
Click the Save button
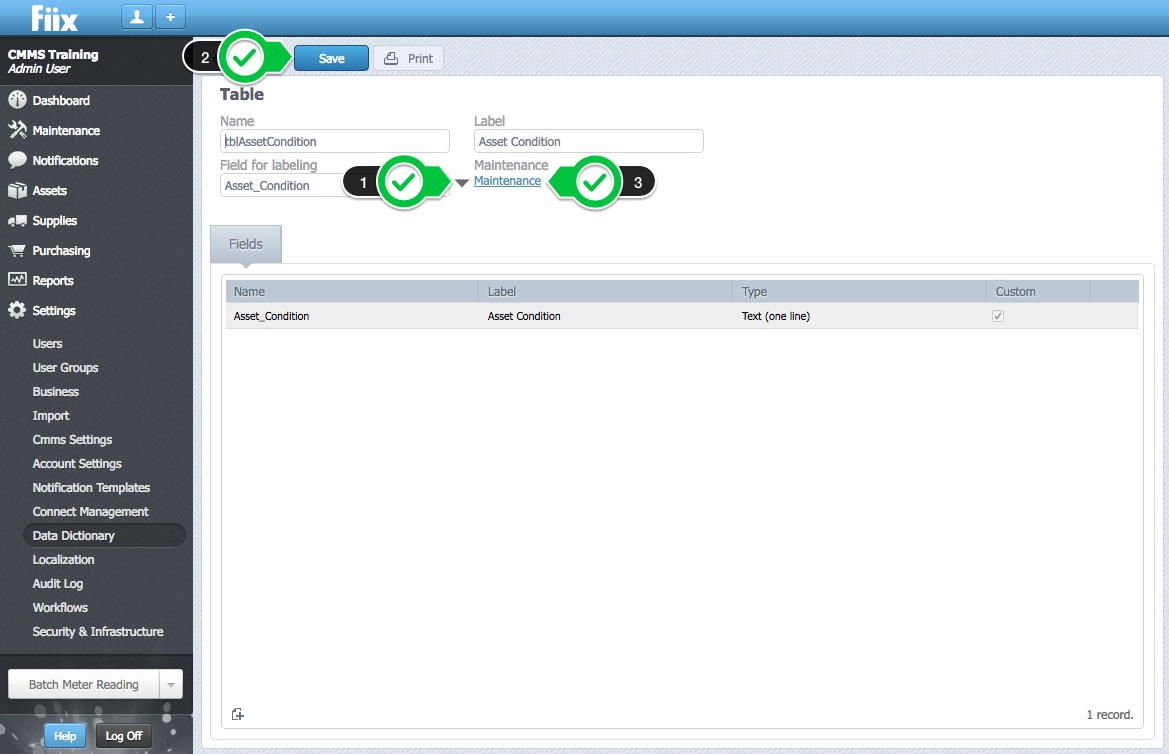[x=331, y=58]
